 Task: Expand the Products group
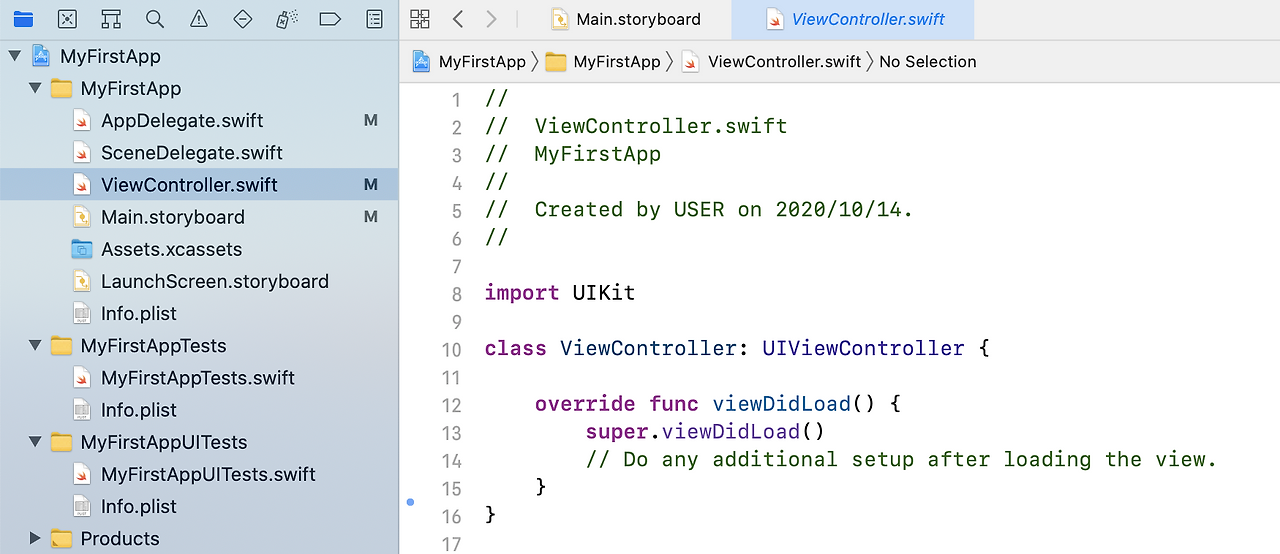(x=35, y=539)
